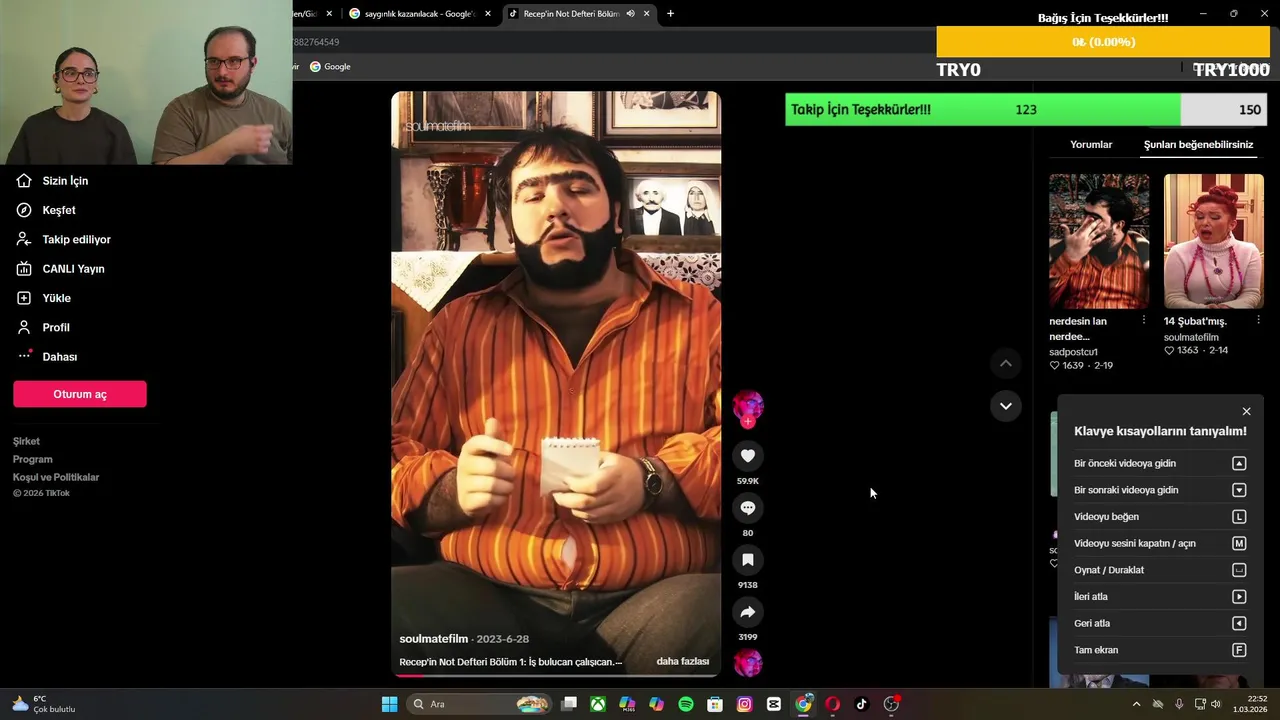Expand caption with daha fazlası
This screenshot has height=720, width=1280.
click(x=683, y=661)
